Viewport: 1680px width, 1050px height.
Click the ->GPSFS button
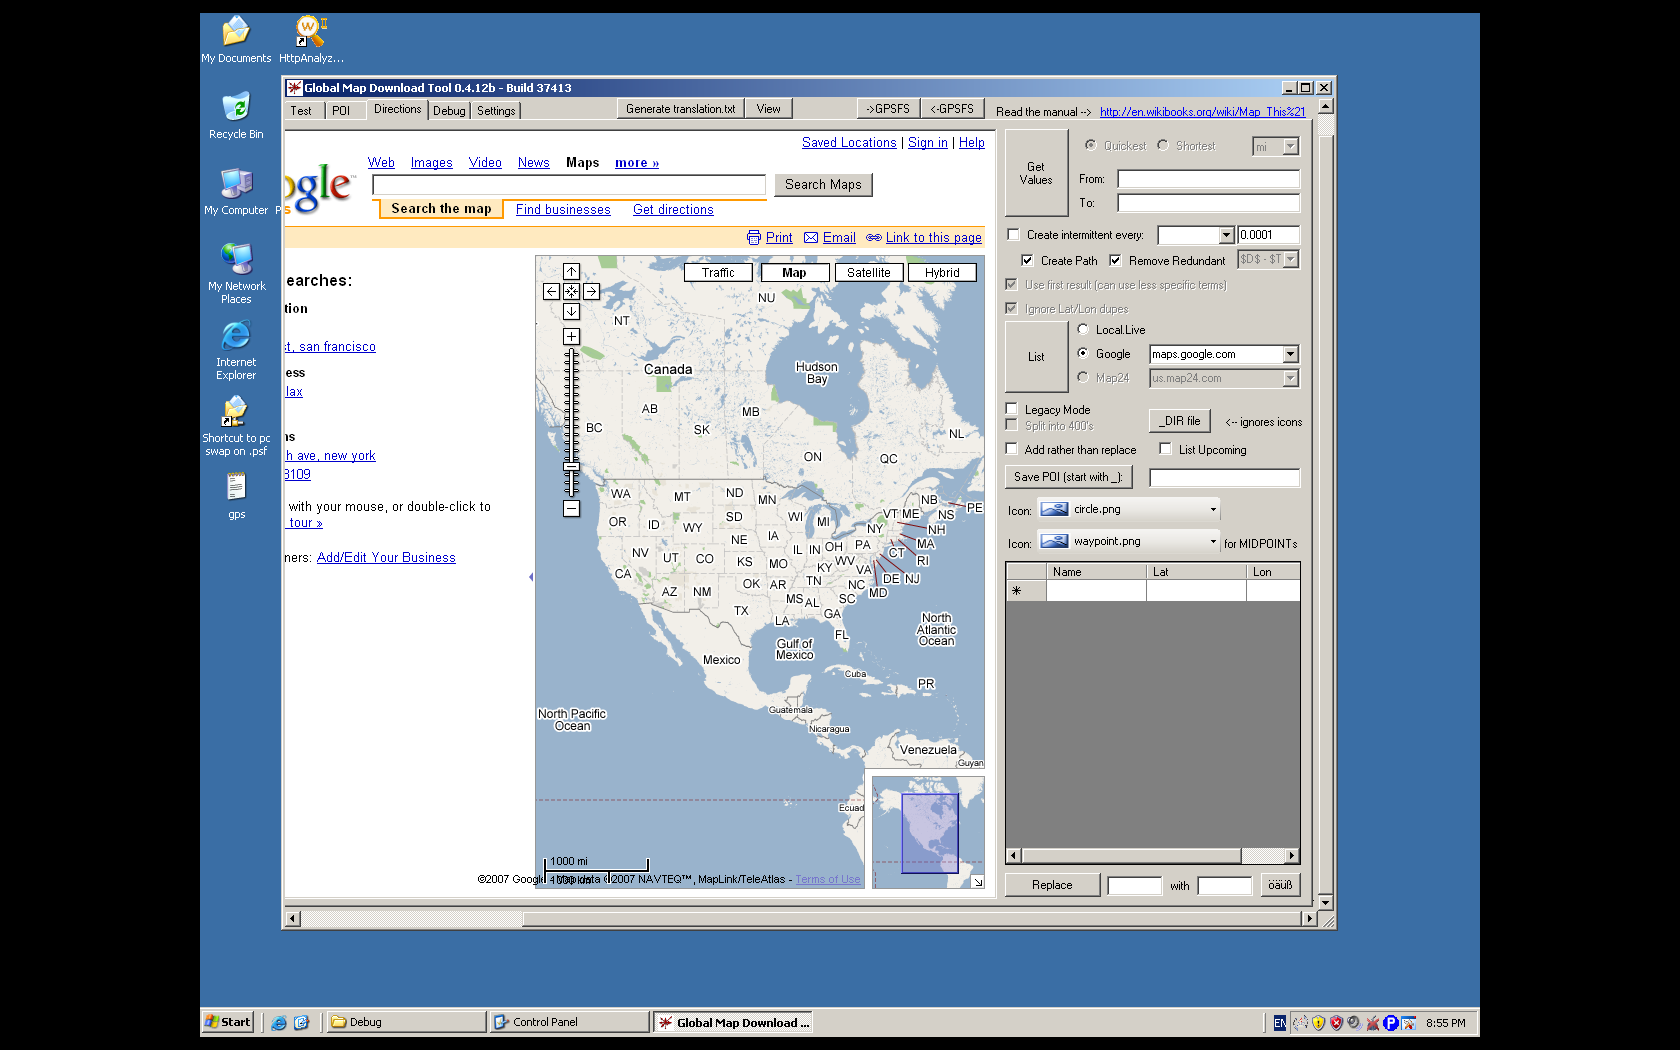[x=888, y=109]
